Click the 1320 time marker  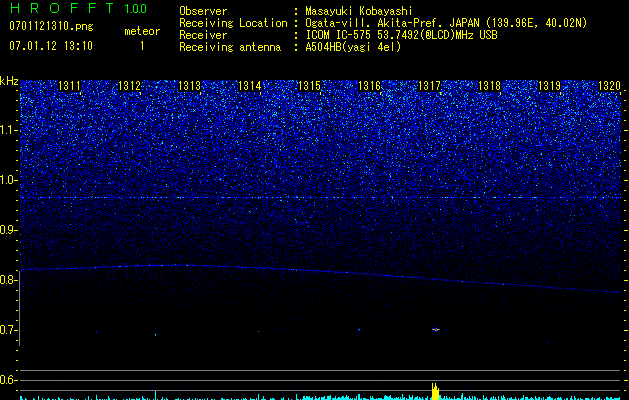609,87
